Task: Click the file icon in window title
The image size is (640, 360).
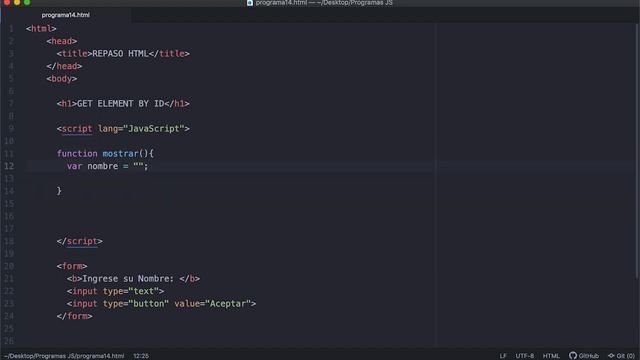Action: [x=250, y=3]
